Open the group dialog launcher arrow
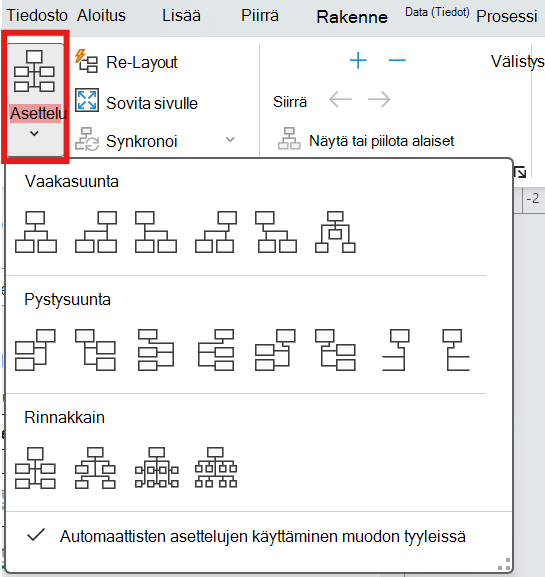 [520, 172]
